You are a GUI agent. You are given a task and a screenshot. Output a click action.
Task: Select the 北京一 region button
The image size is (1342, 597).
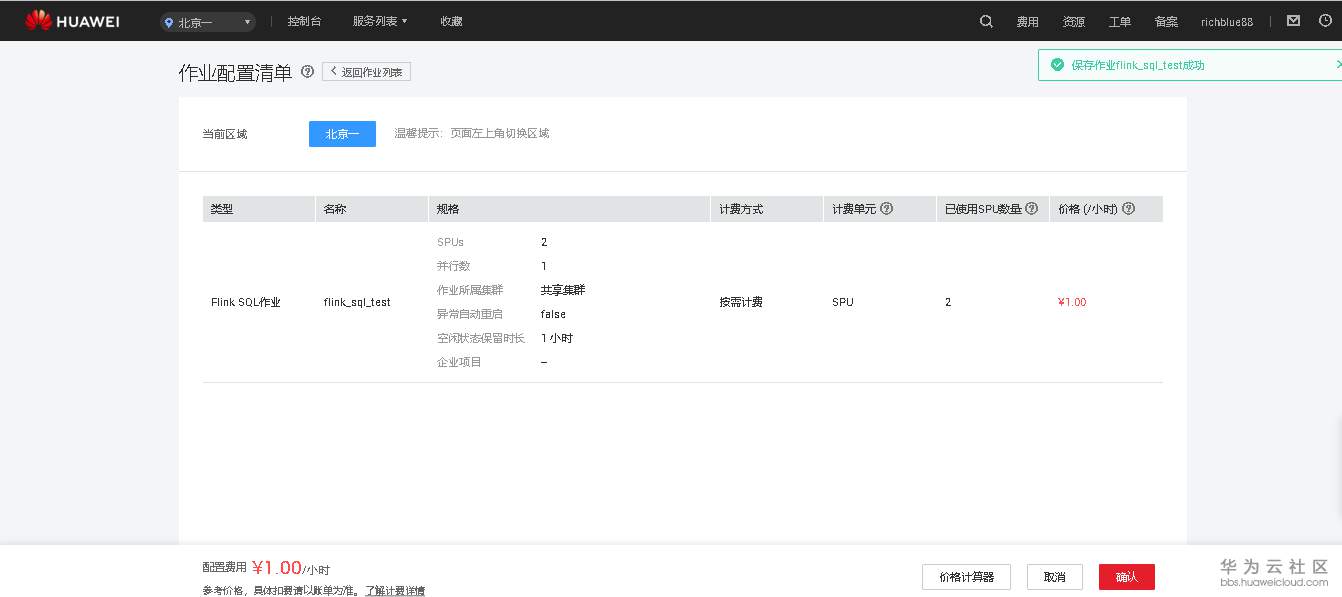(x=342, y=133)
